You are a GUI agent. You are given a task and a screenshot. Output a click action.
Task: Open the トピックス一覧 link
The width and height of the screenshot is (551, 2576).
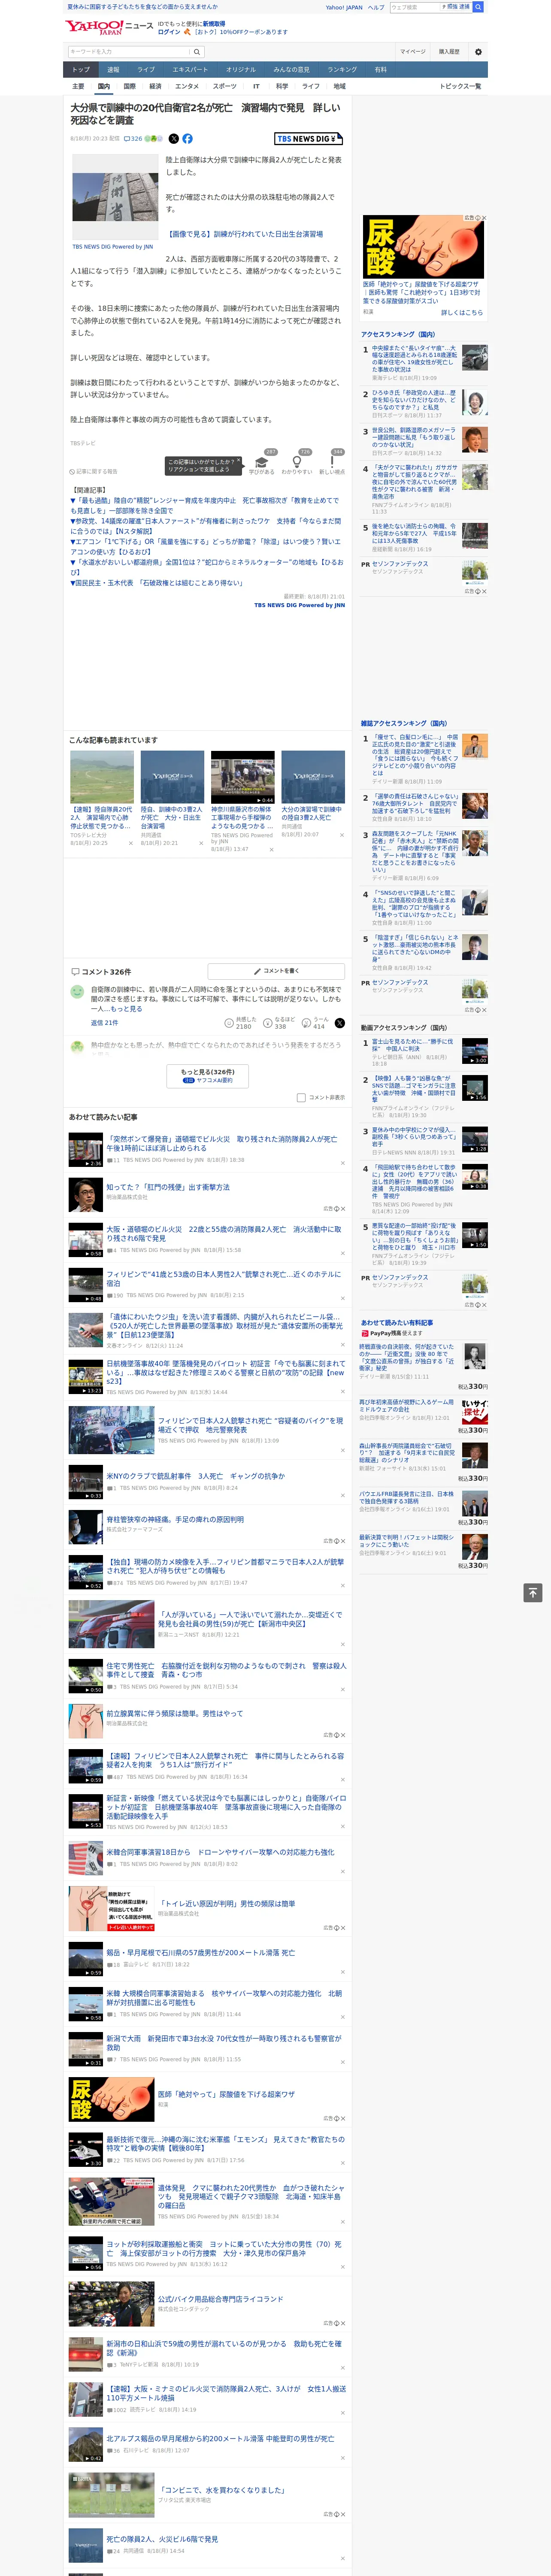460,87
